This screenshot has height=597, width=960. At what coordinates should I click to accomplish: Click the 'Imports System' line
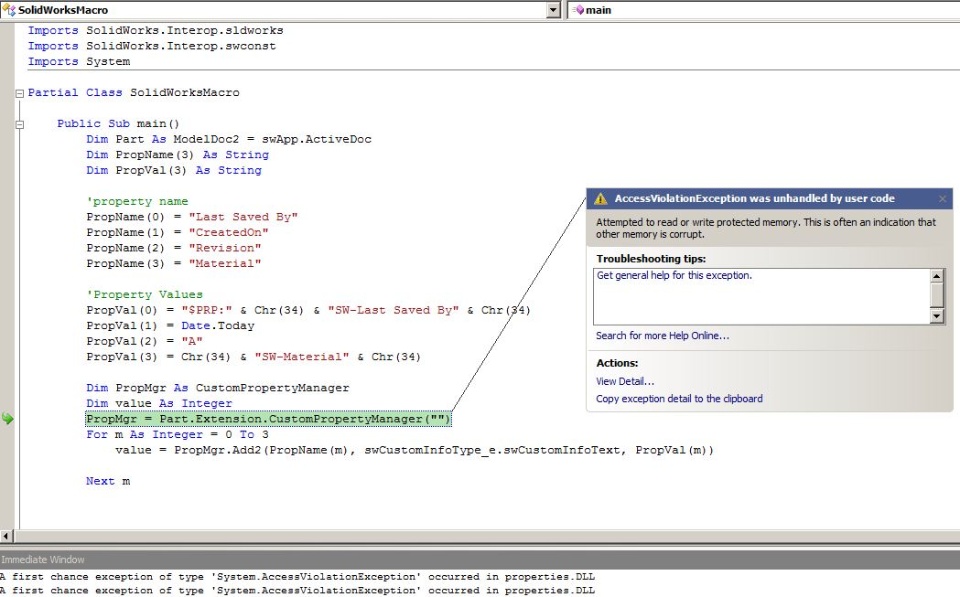(79, 61)
